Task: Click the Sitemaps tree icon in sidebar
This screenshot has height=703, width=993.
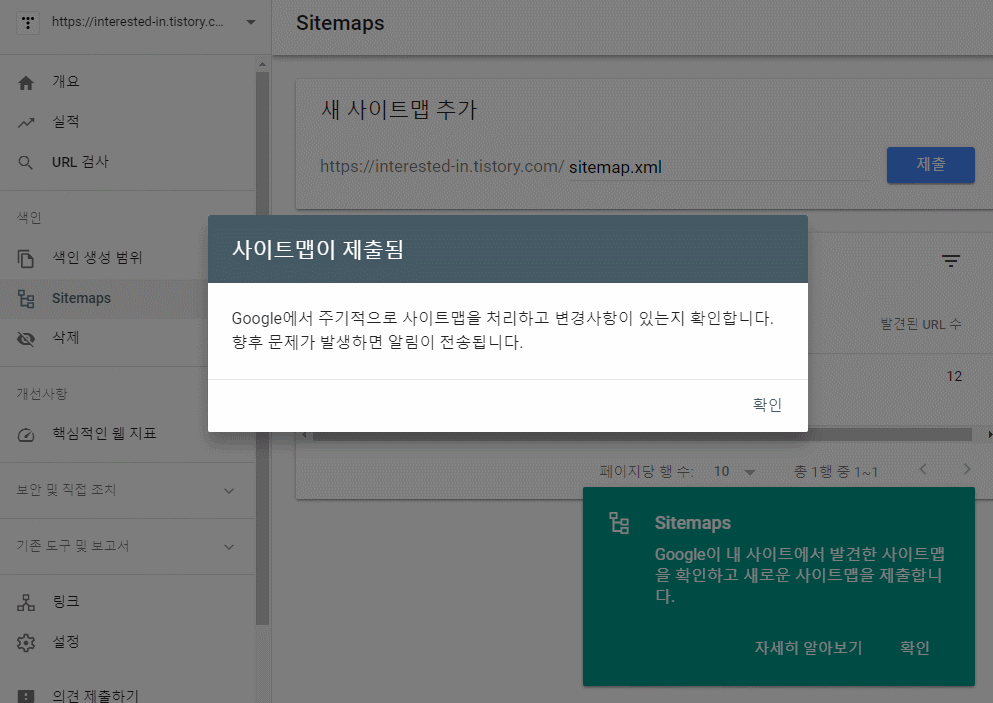Action: click(26, 298)
